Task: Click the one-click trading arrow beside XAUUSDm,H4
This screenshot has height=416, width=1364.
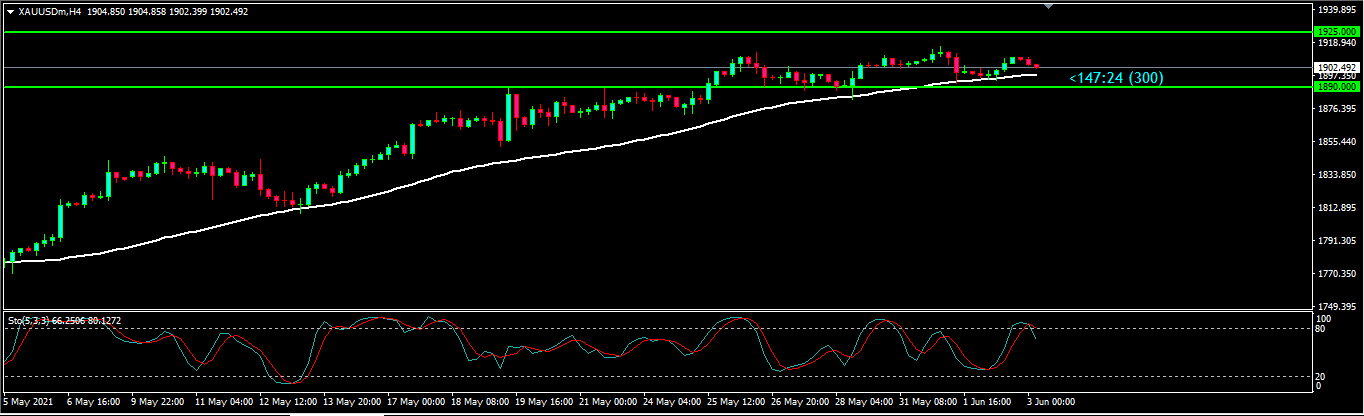Action: pos(11,12)
